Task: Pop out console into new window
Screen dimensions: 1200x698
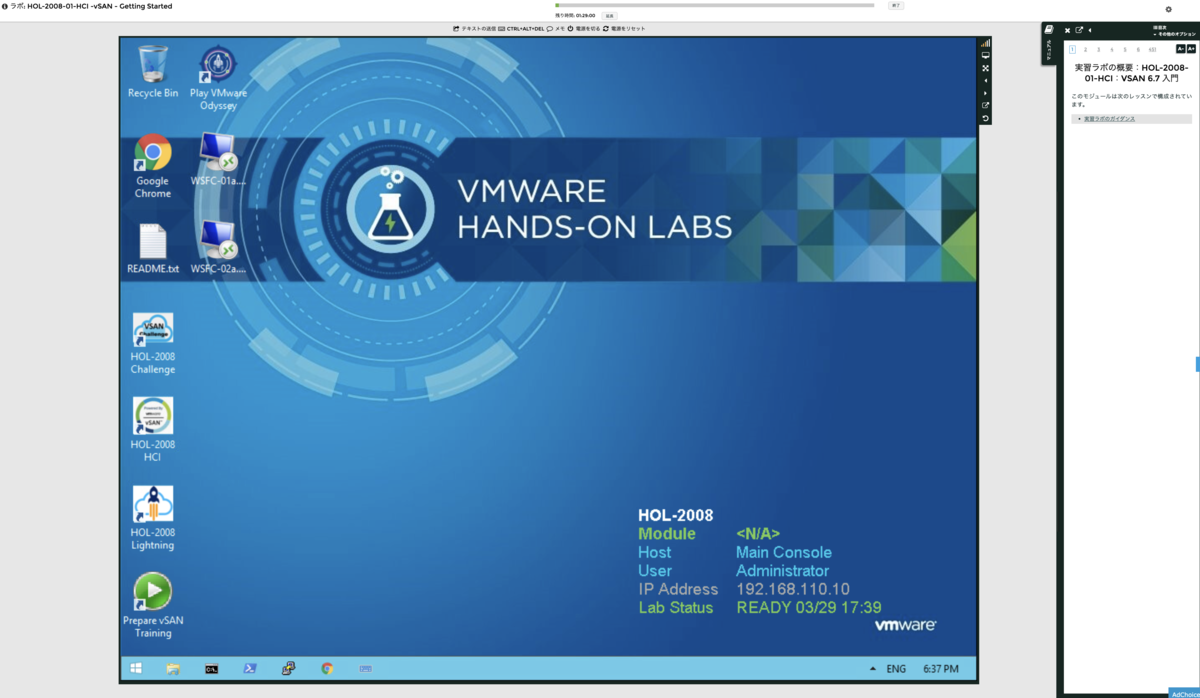Action: point(985,106)
